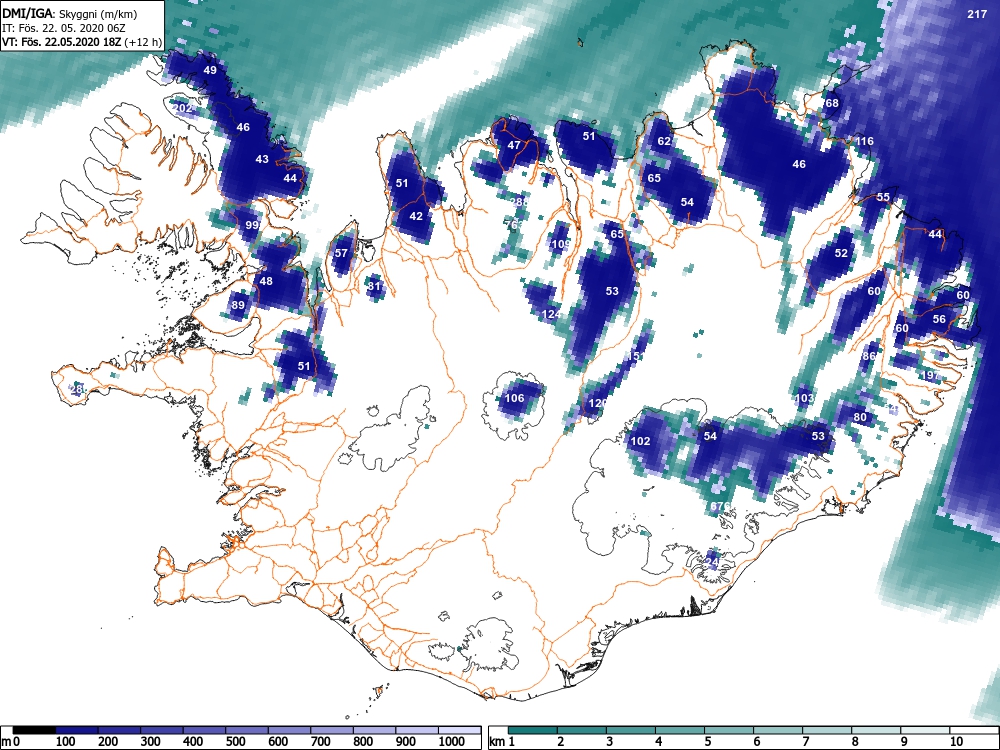Click the visibility value 109
This screenshot has height=750, width=1000.
point(561,244)
